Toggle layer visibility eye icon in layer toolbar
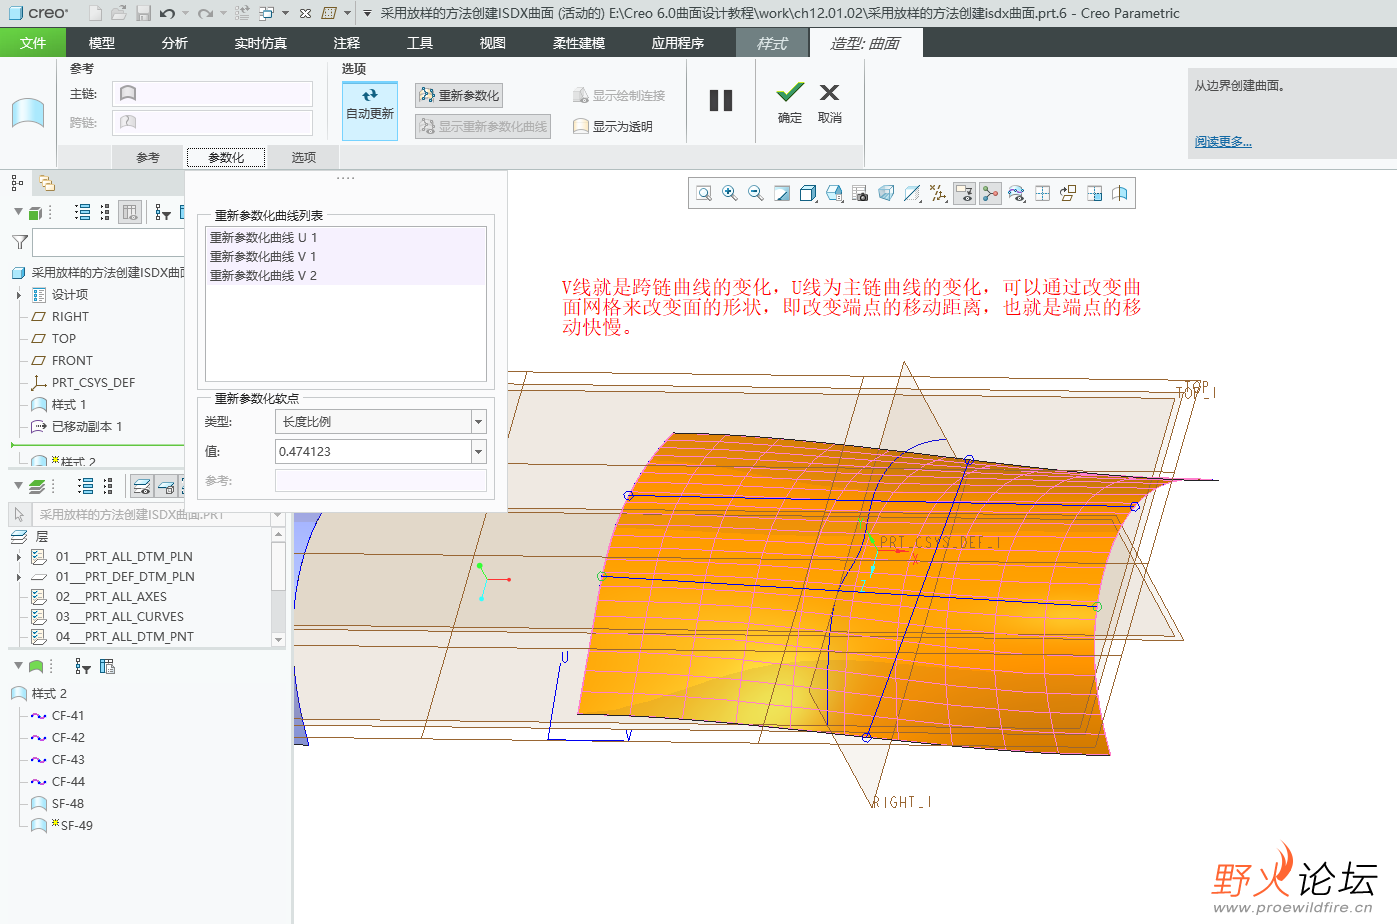 (142, 486)
